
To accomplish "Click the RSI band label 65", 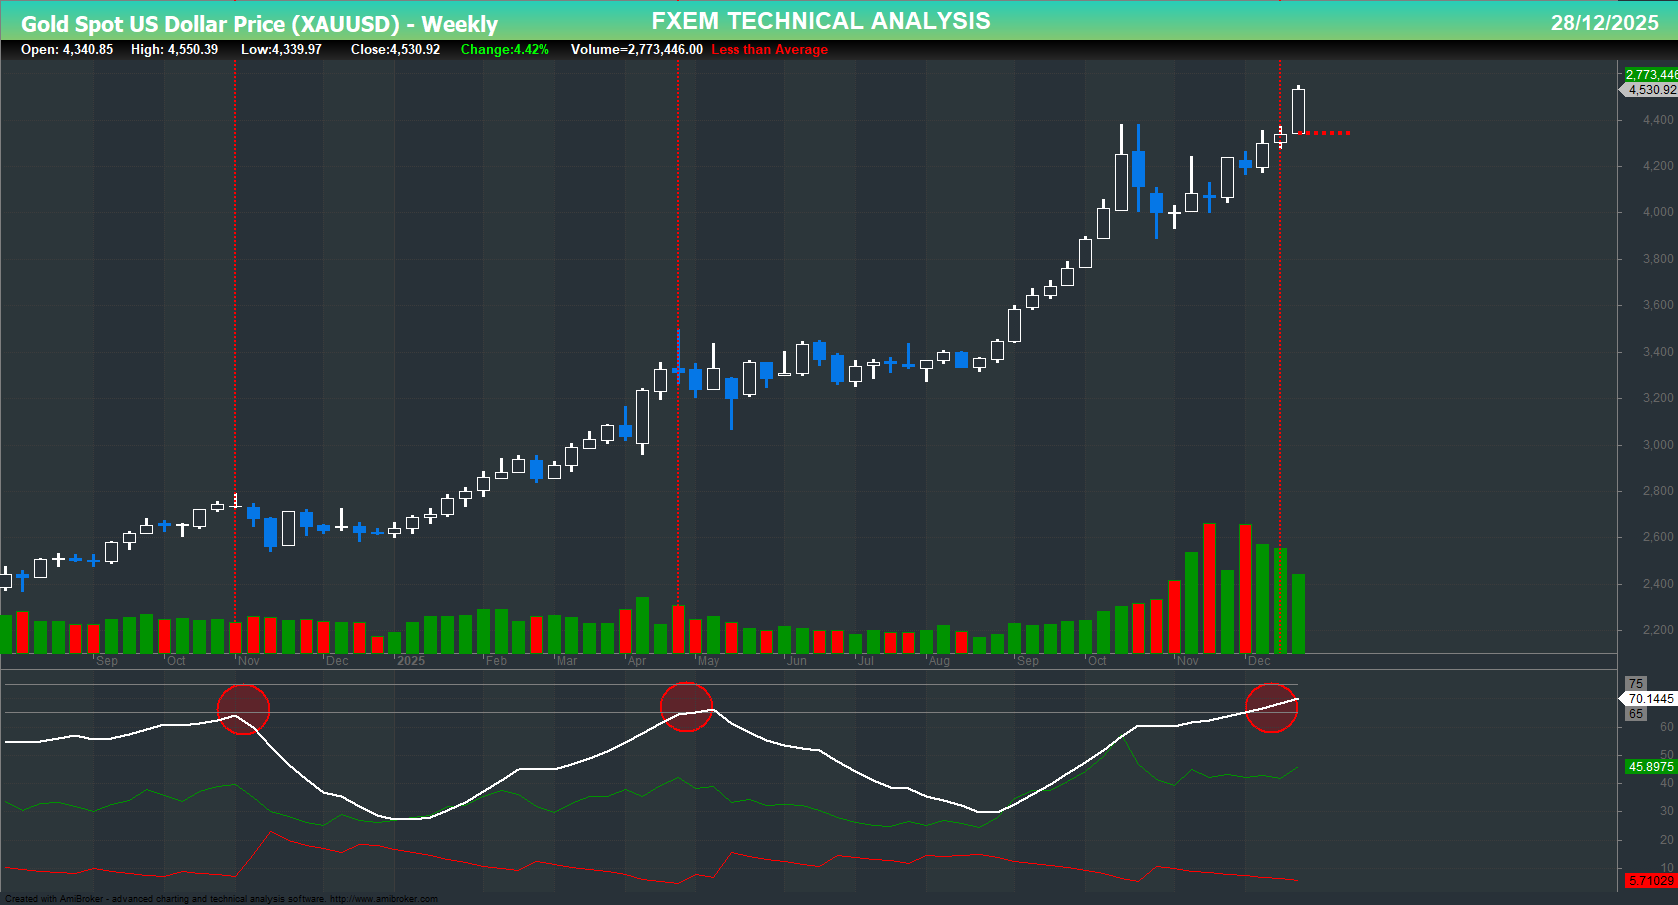I will (x=1635, y=714).
